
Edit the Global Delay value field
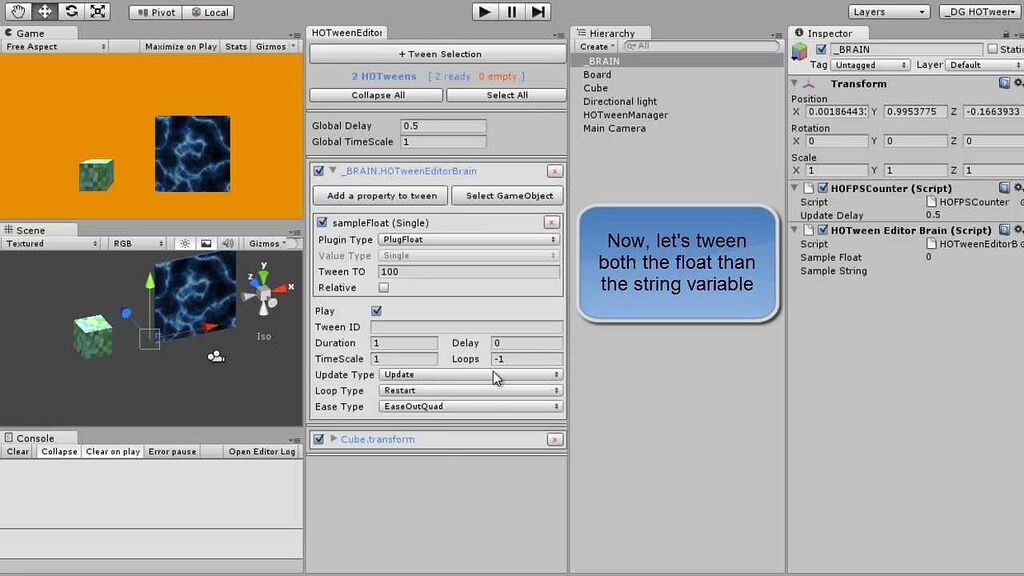443,125
